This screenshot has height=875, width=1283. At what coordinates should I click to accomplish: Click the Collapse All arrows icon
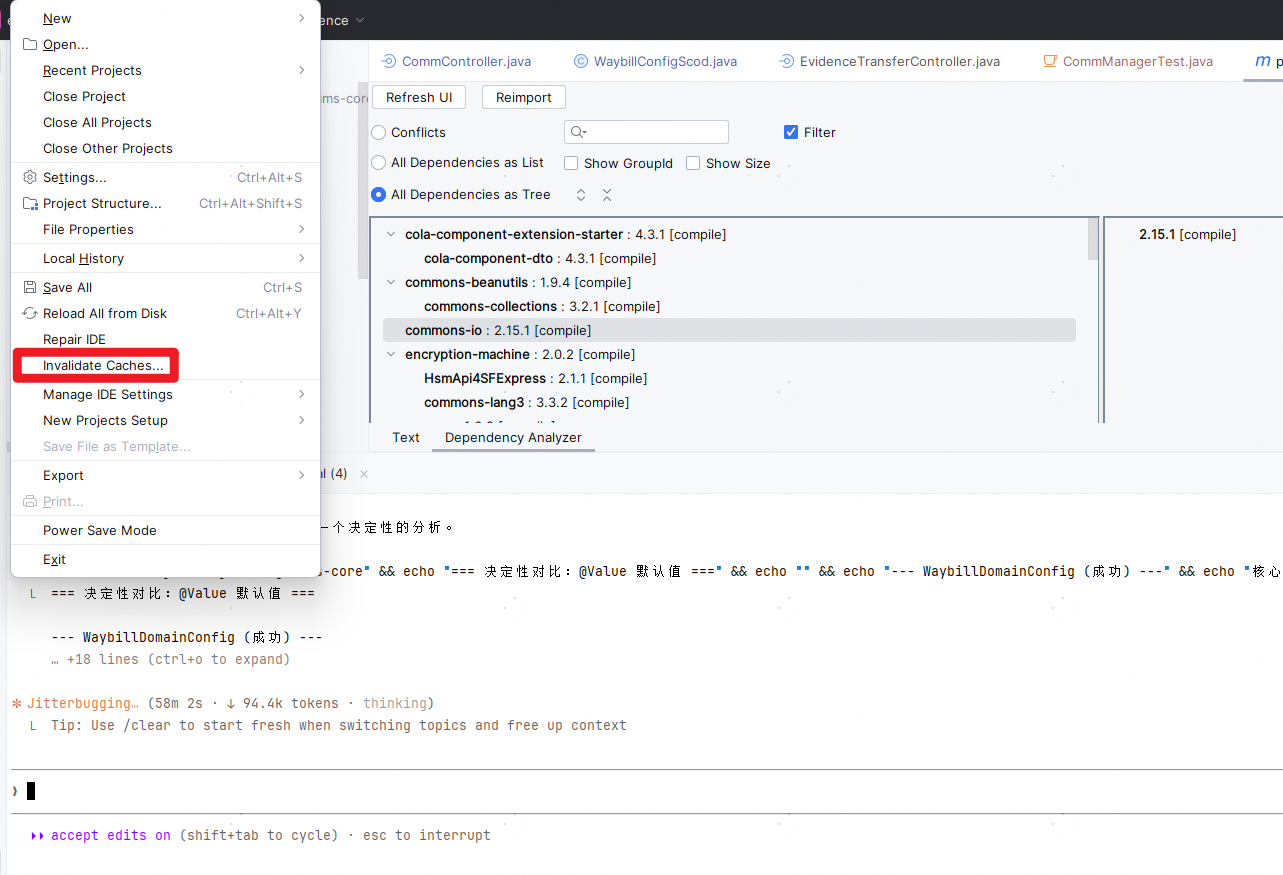[607, 195]
